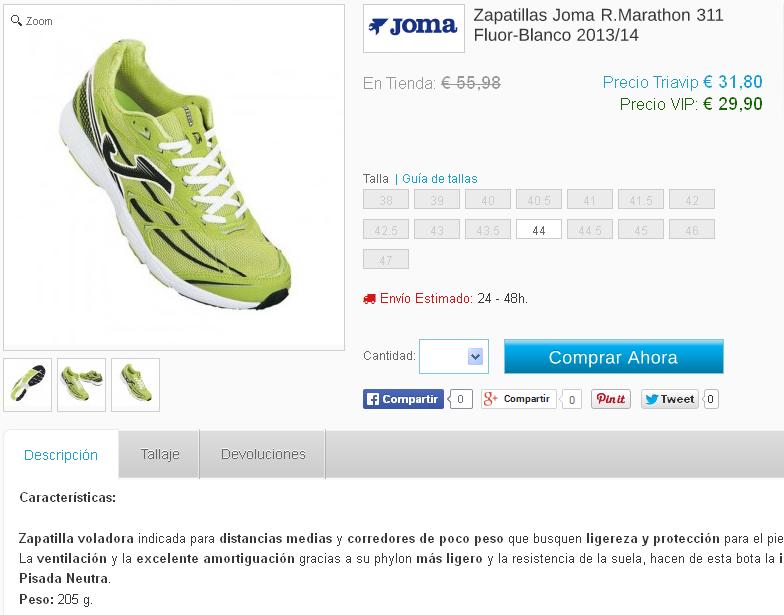Click the Cantidad dropdown arrow
Image resolution: width=784 pixels, height=615 pixels.
click(475, 356)
